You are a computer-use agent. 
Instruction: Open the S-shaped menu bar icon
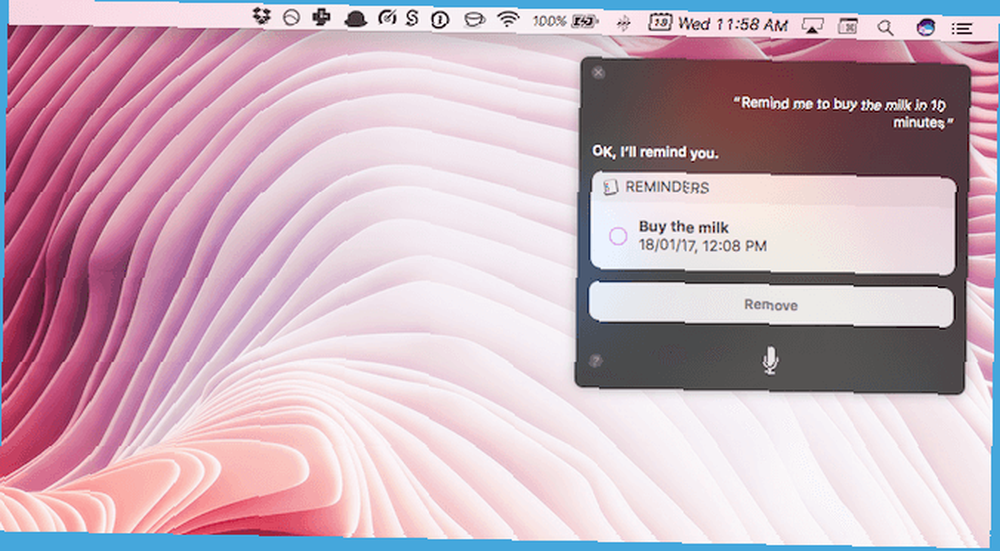click(412, 18)
